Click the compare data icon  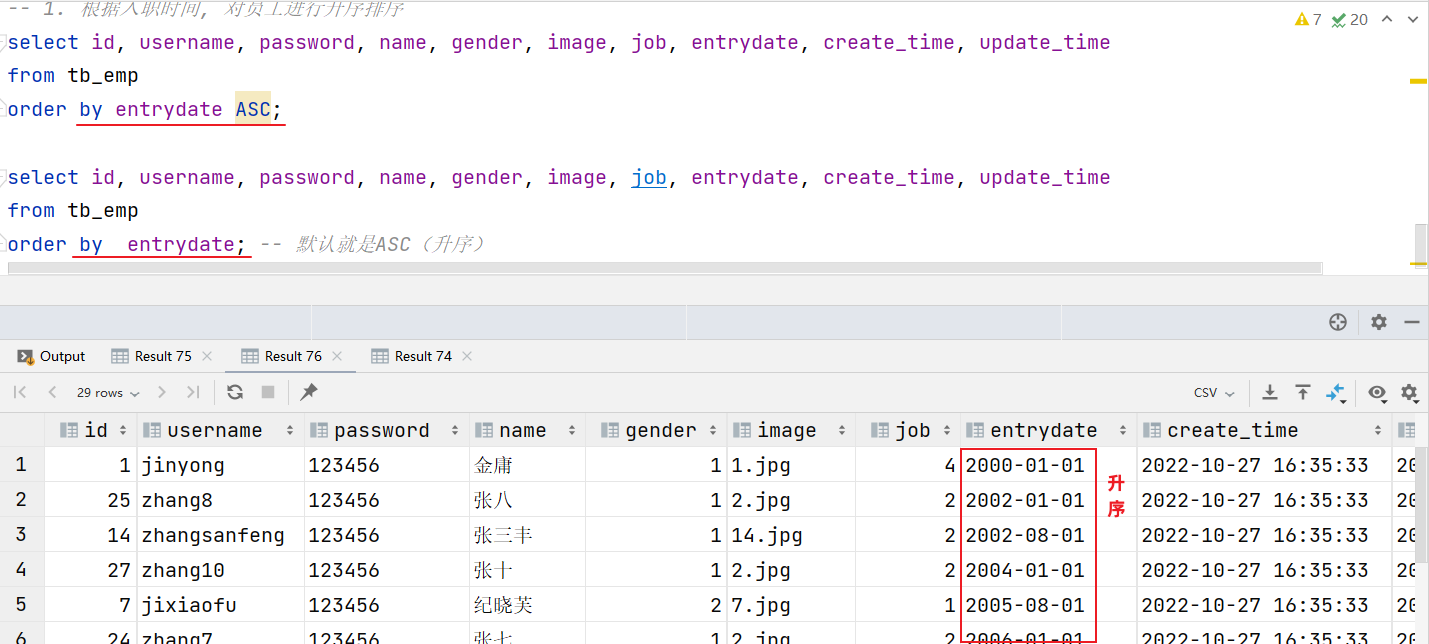[1336, 393]
